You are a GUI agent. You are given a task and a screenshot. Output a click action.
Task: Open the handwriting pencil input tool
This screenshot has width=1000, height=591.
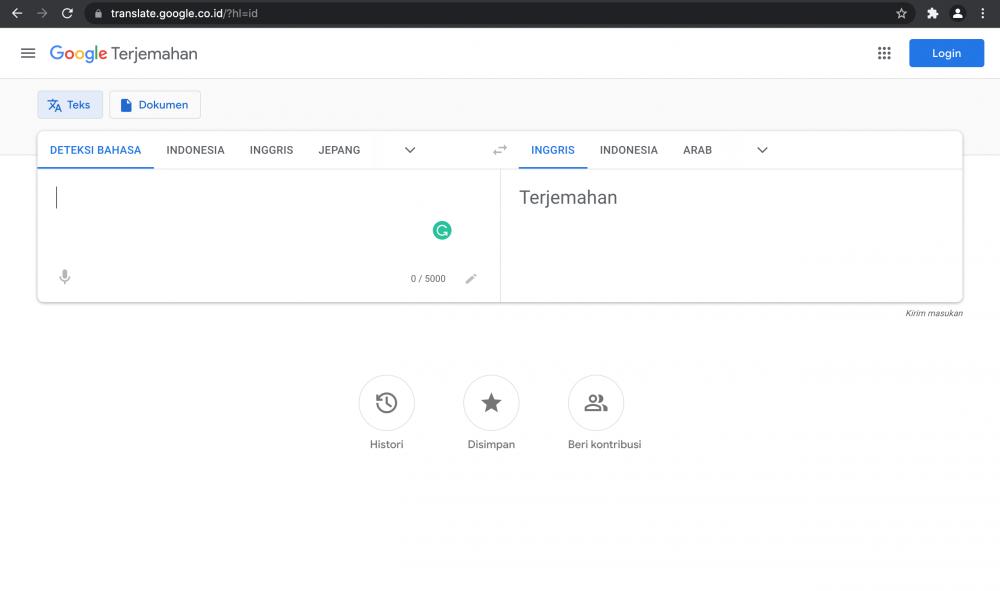[x=471, y=279]
